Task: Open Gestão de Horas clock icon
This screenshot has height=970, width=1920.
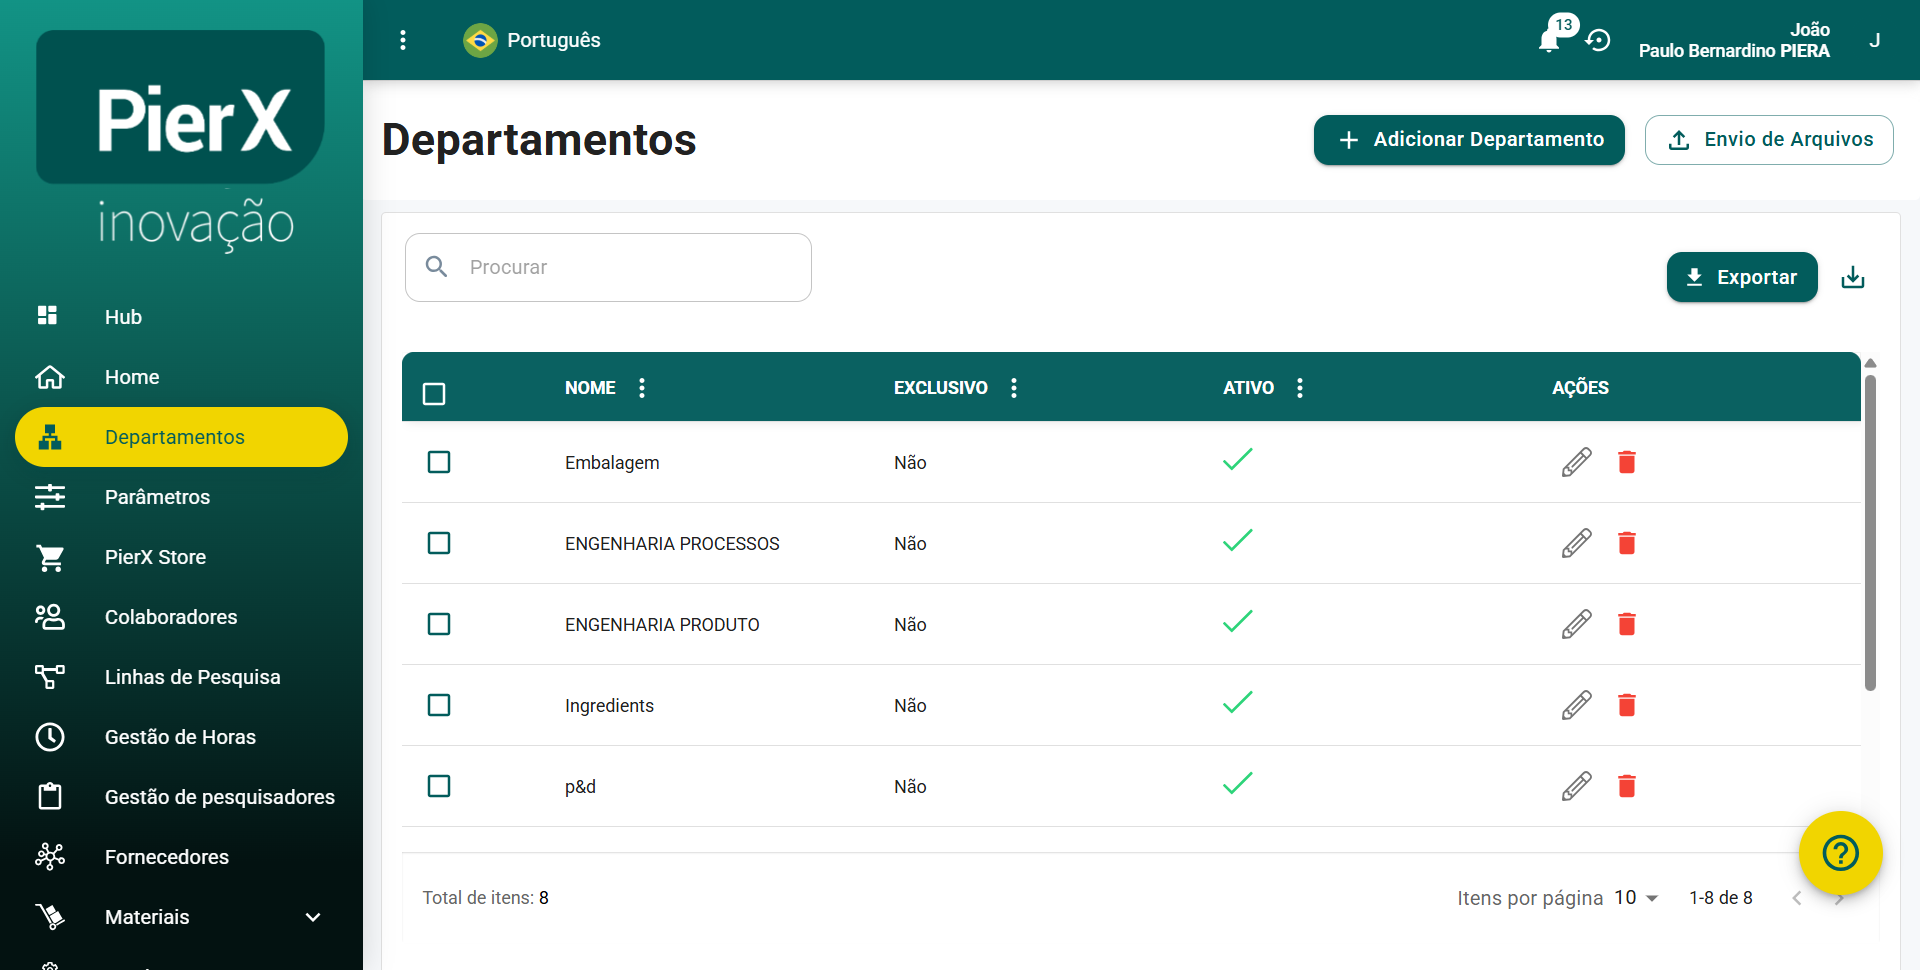Action: [x=50, y=737]
